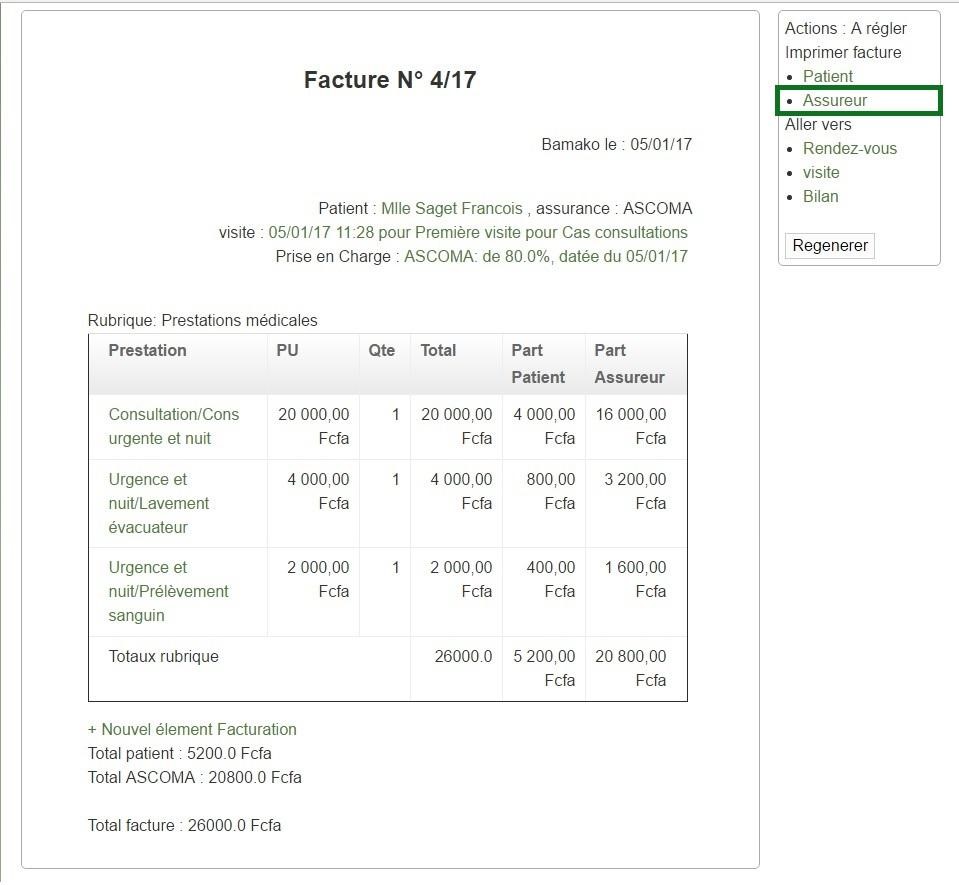This screenshot has width=959, height=885.
Task: Select the 16 000,00 Fcfa insurer cell
Action: tap(636, 426)
